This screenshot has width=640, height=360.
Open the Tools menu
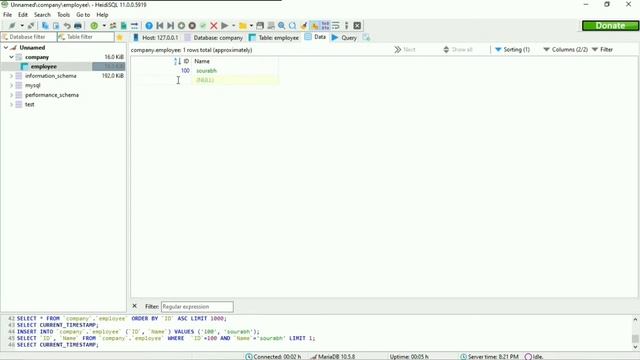coord(63,15)
